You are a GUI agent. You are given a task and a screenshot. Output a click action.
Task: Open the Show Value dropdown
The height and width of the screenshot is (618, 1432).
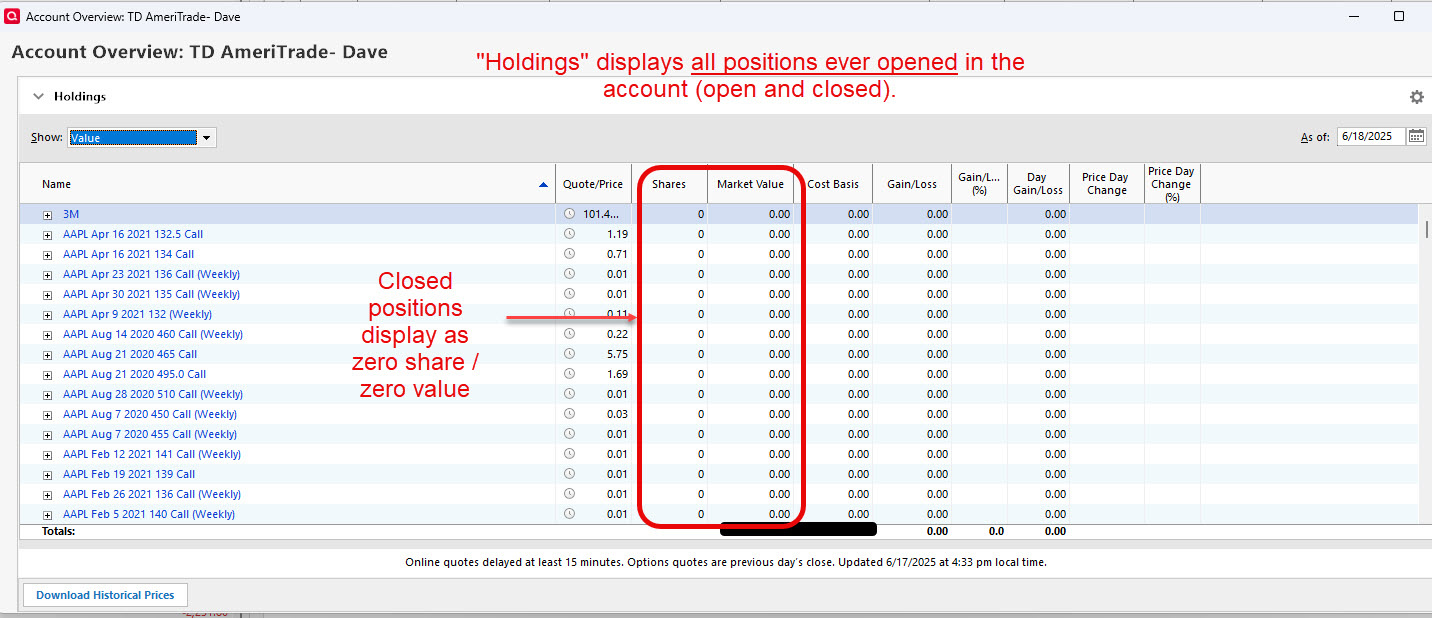tap(206, 138)
